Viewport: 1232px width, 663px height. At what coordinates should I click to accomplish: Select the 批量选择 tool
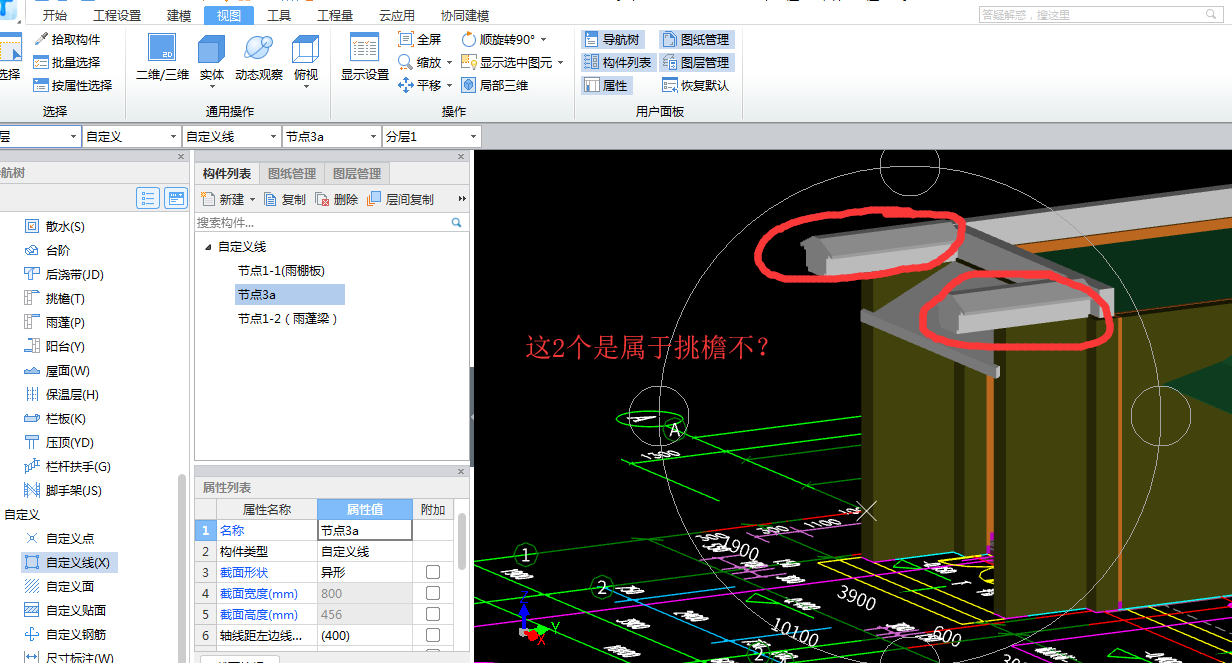click(67, 62)
